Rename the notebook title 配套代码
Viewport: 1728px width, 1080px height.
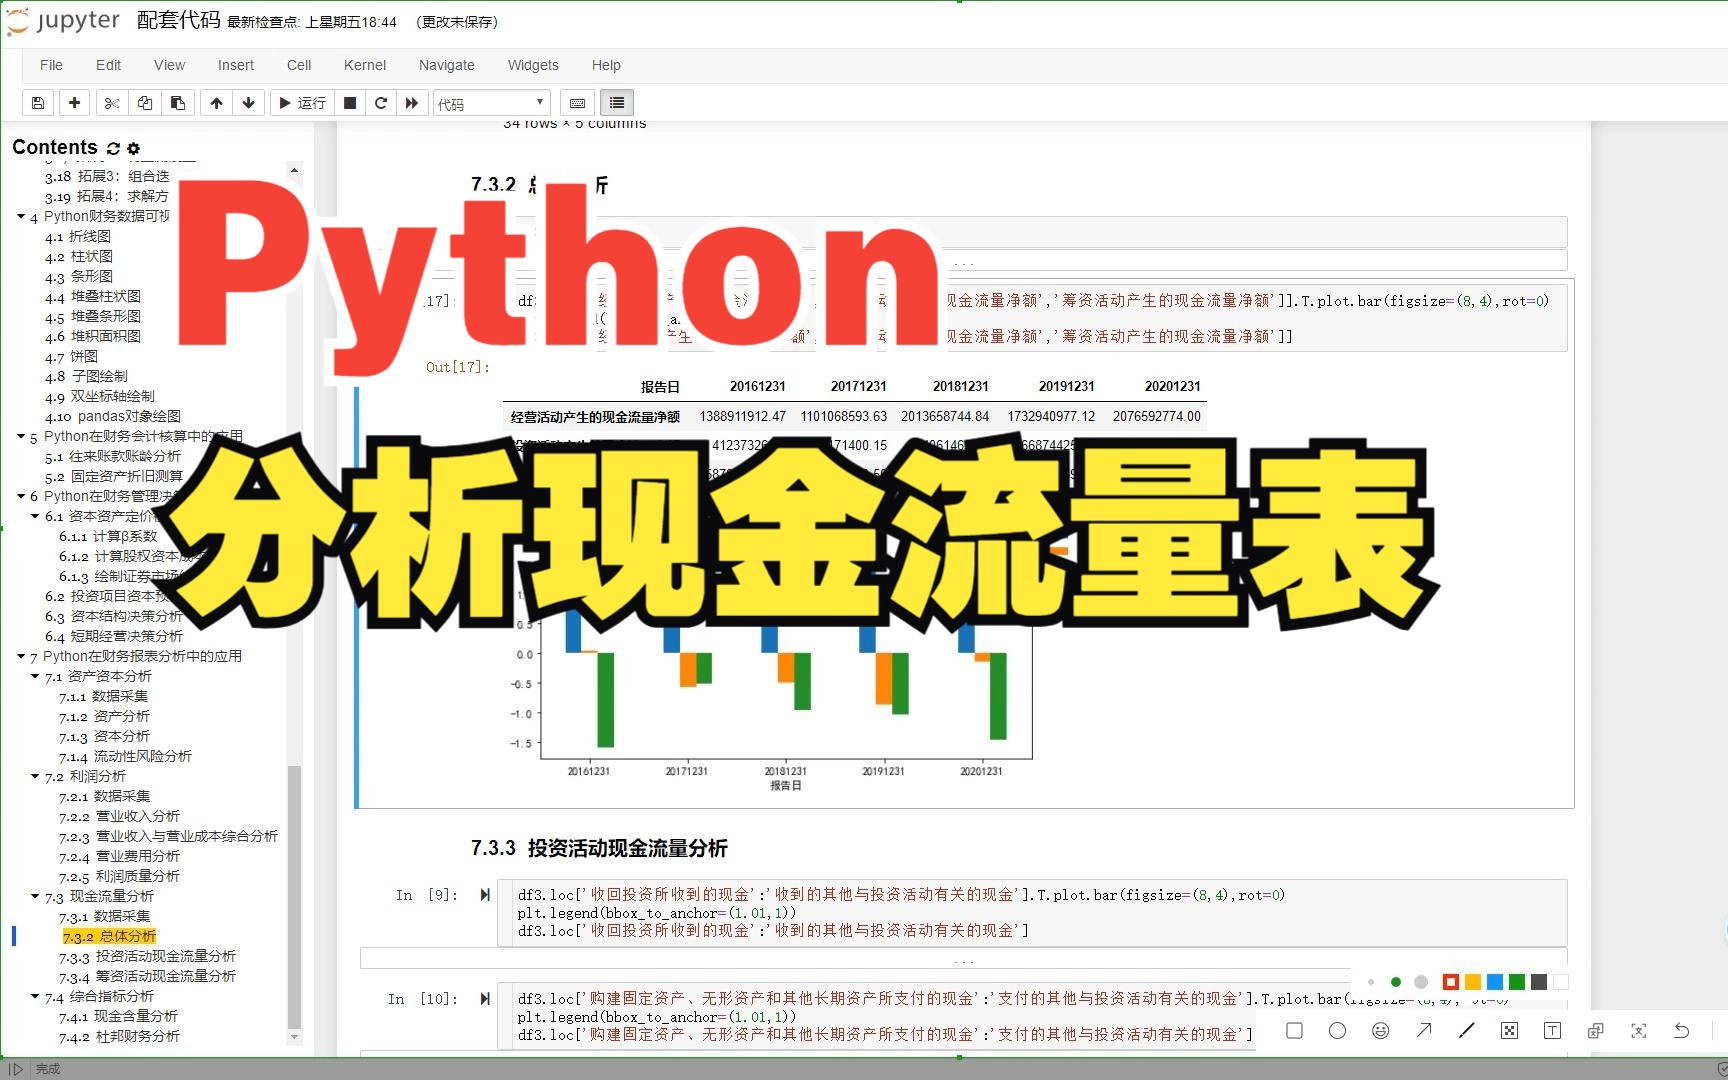178,21
